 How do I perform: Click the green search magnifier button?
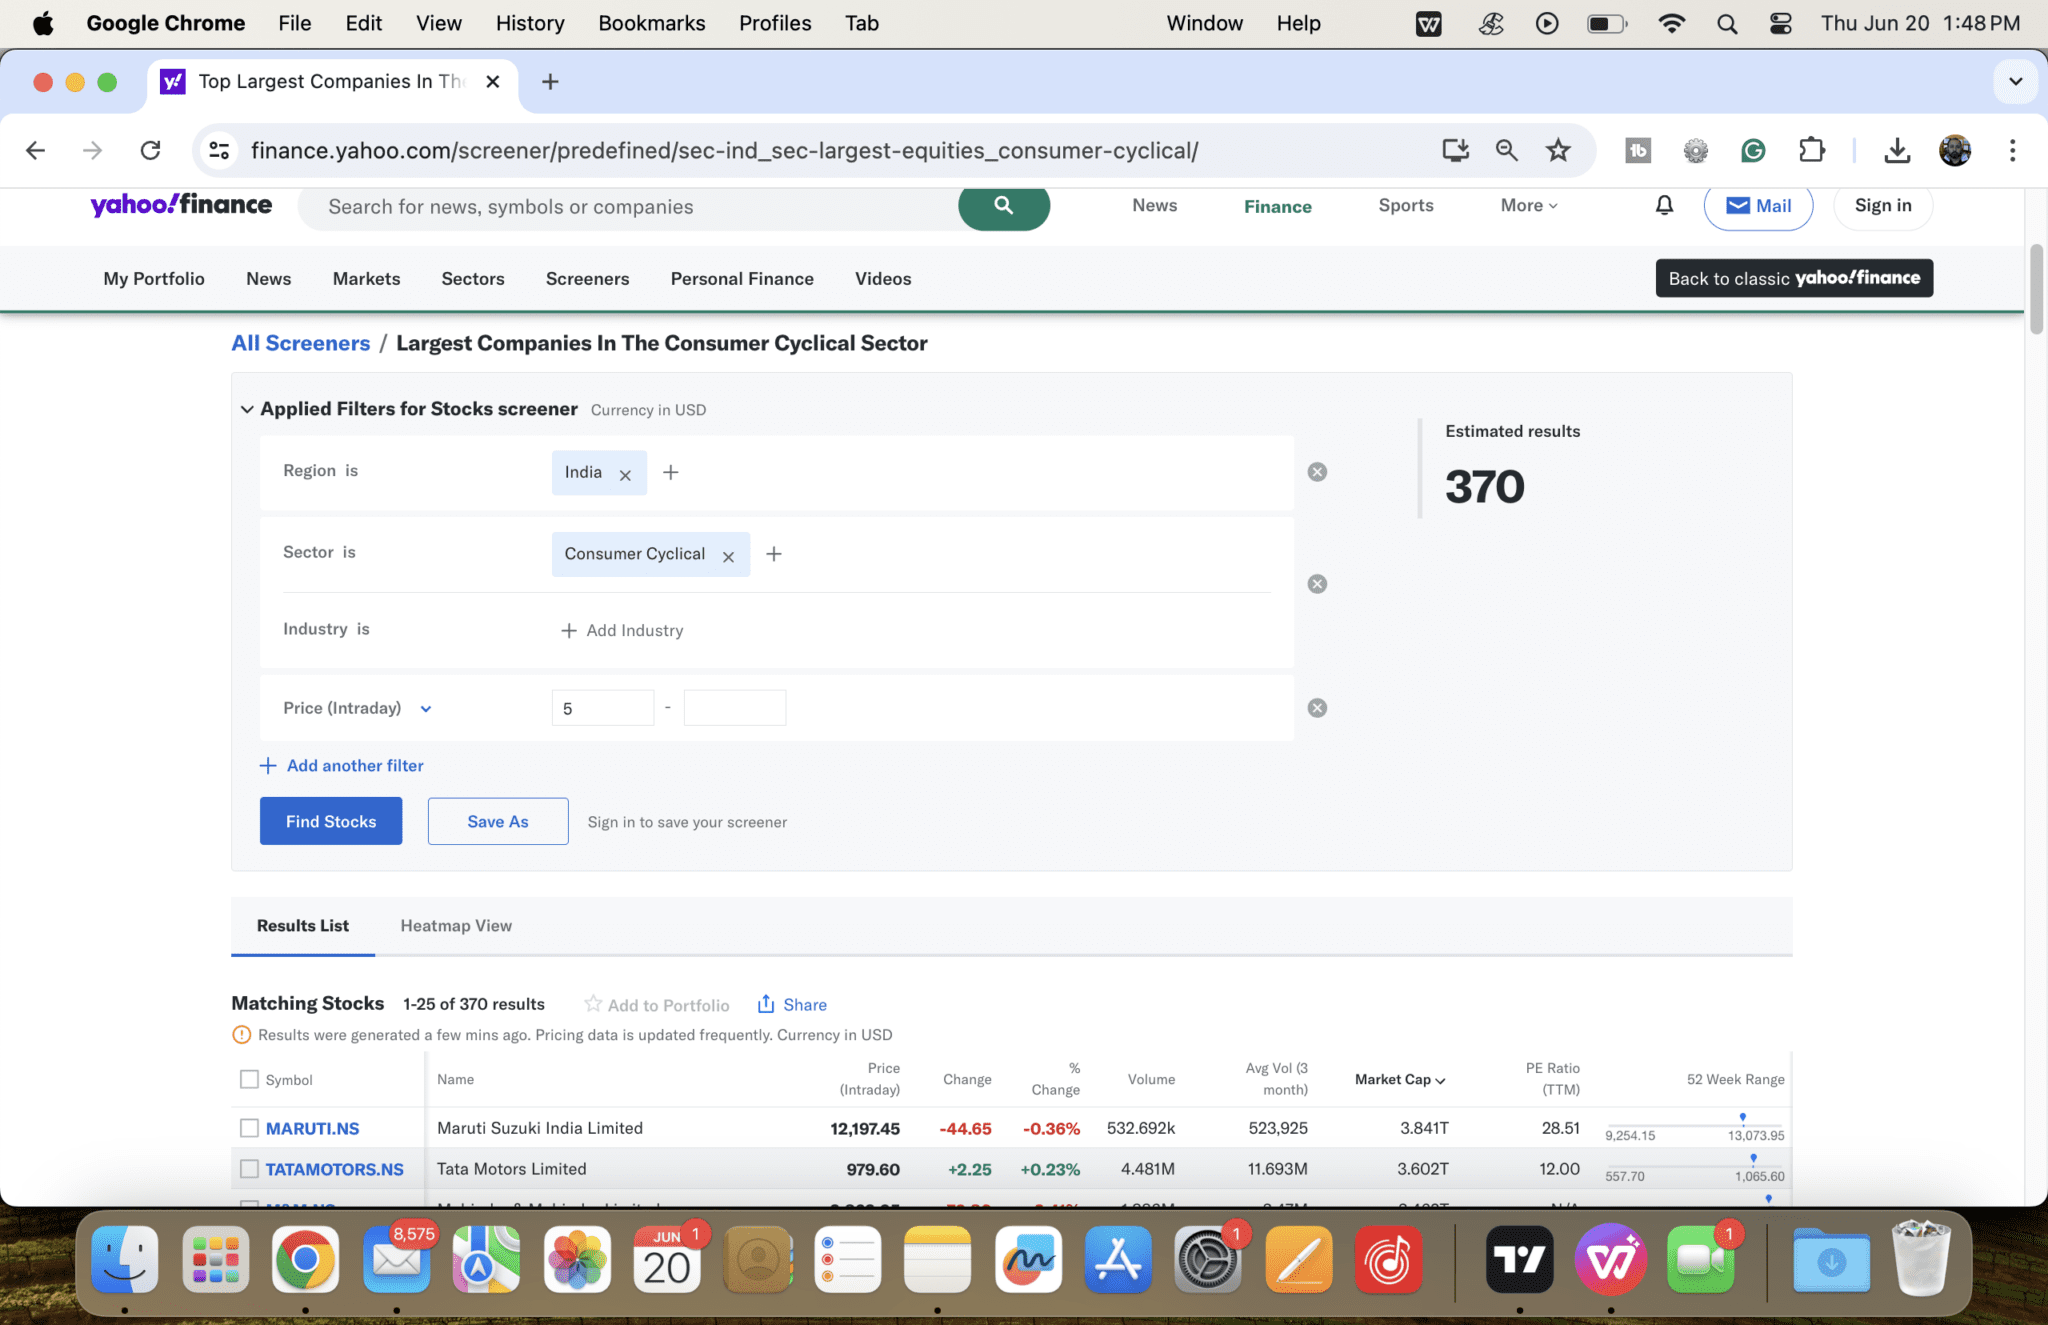click(1003, 206)
